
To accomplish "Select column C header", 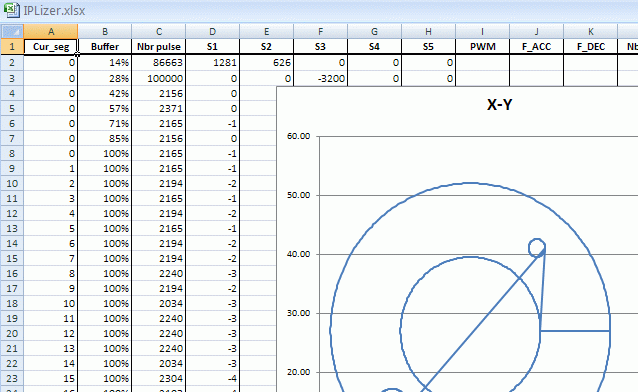I will 159,31.
